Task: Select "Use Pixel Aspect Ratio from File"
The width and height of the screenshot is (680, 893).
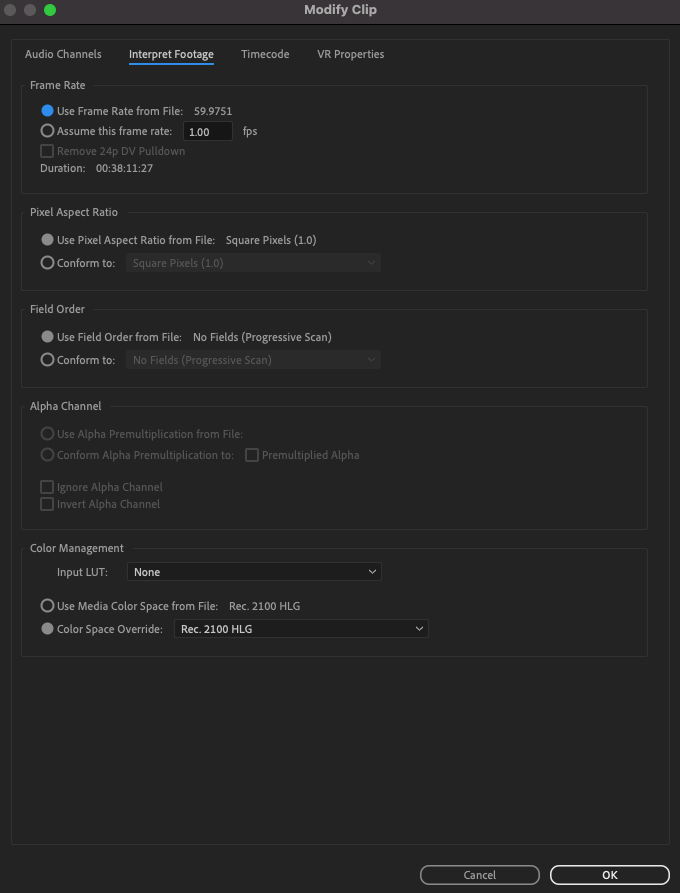Action: click(x=47, y=239)
